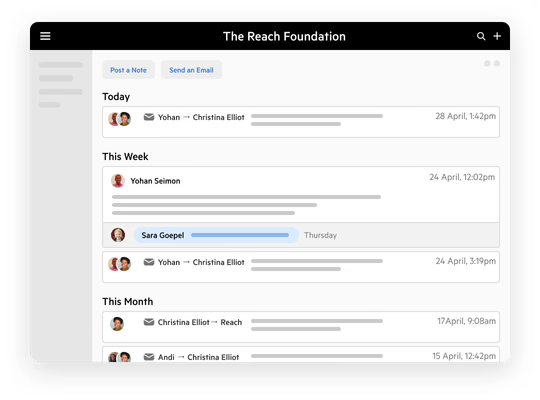The image size is (540, 400).
Task: Click envelope icon on Christina Elliot to Reach email
Action: coord(149,322)
